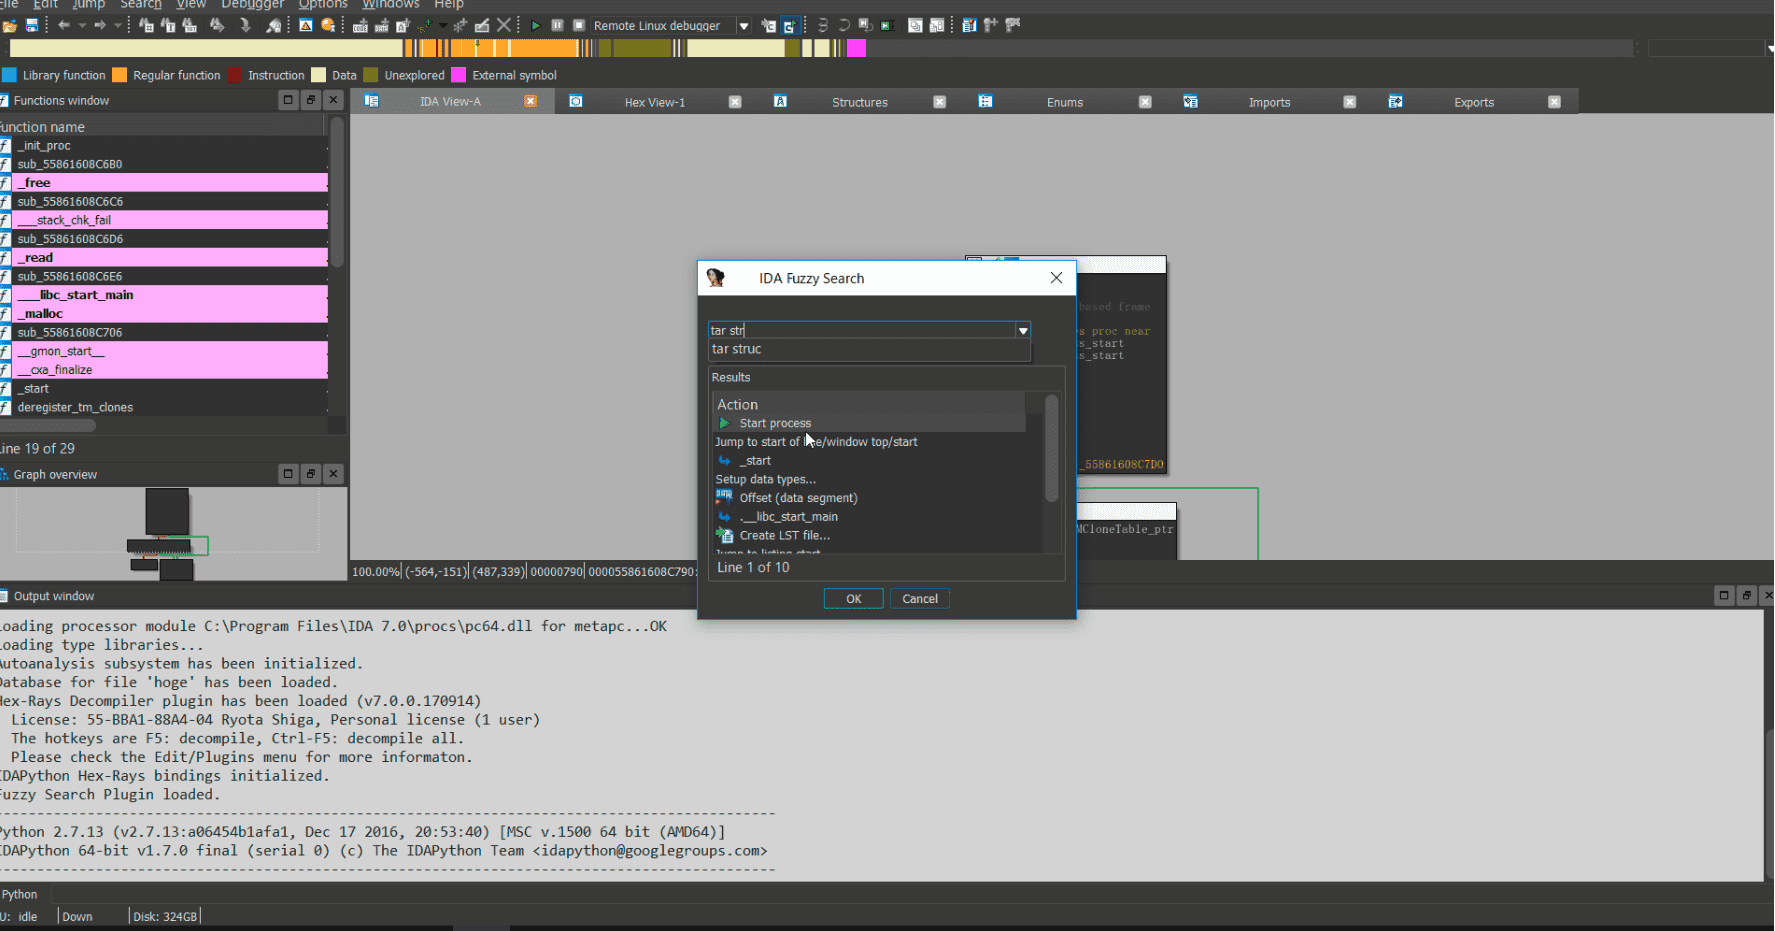Close the Functions window panel

(334, 100)
